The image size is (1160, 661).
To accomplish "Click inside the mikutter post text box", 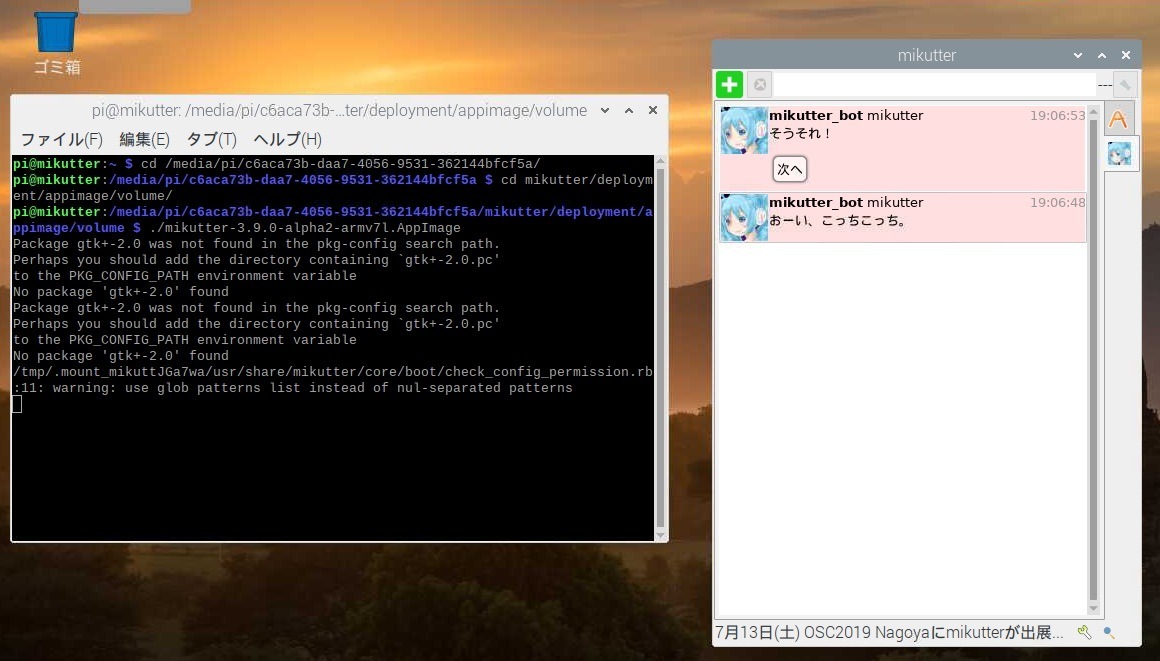I will tap(934, 84).
